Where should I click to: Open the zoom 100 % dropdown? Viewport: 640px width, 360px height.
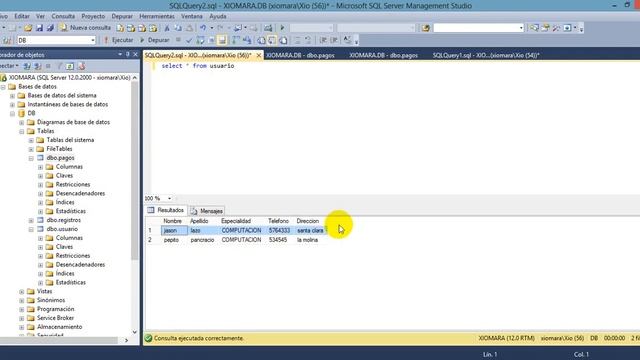pyautogui.click(x=169, y=198)
